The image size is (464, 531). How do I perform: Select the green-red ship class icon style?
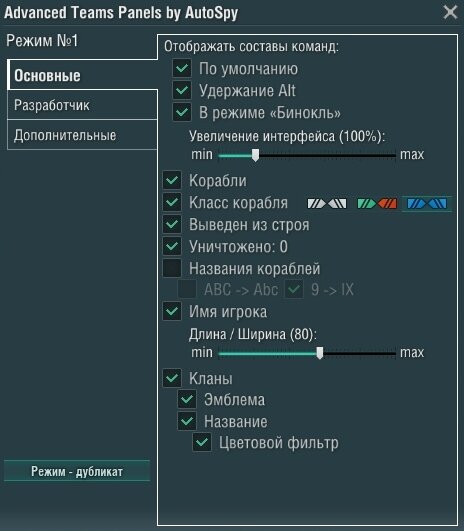click(377, 204)
